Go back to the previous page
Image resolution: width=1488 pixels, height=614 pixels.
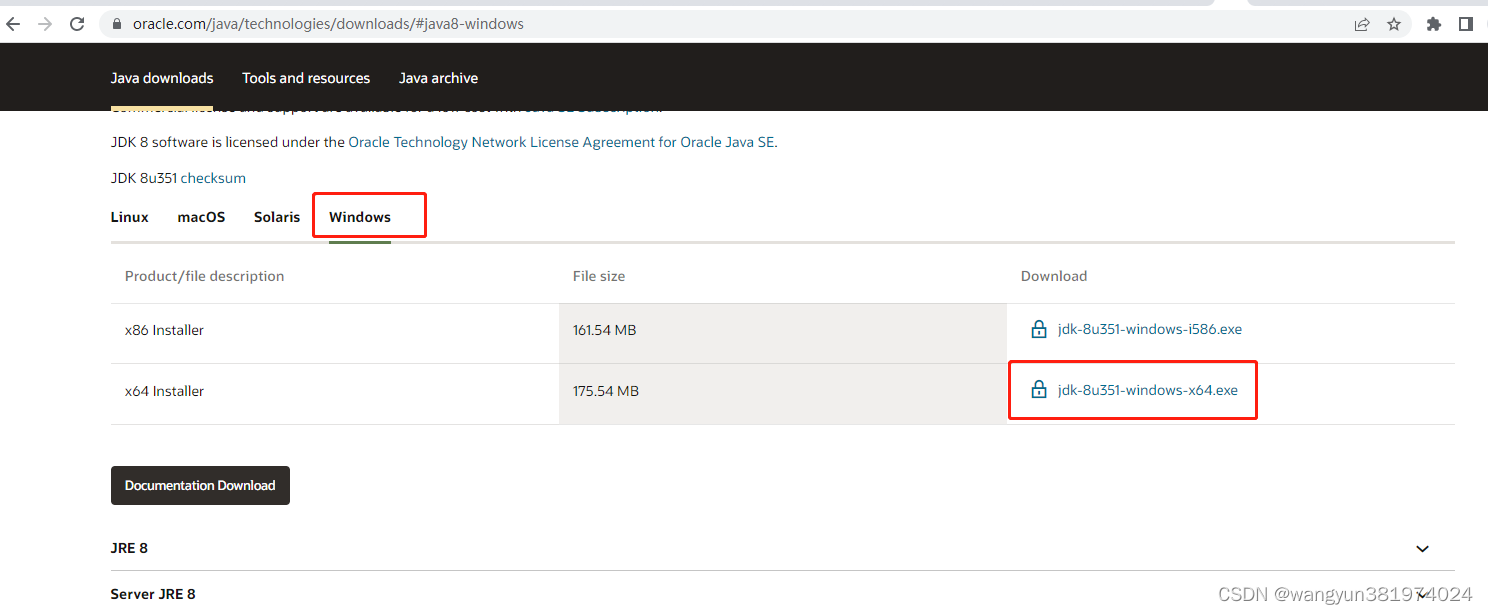pos(14,24)
